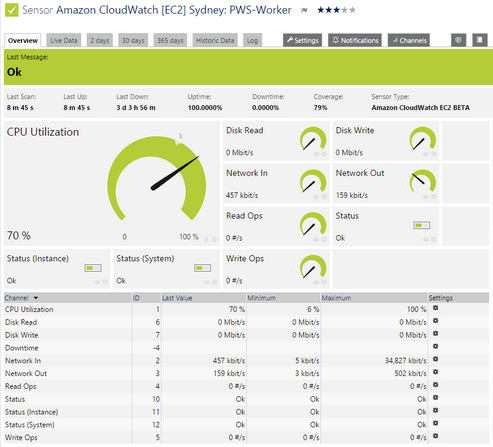Open settings gear for Disk Write row
This screenshot has width=493, height=447.
(435, 334)
